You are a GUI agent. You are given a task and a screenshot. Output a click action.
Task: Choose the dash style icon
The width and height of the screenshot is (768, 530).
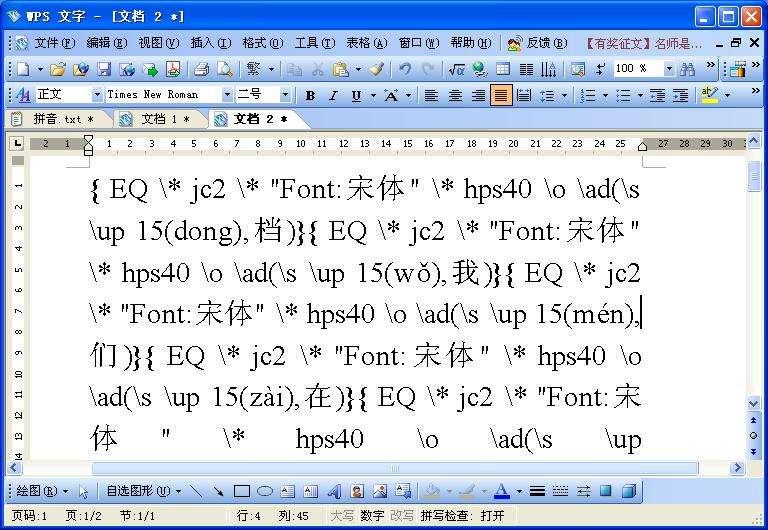(x=560, y=491)
